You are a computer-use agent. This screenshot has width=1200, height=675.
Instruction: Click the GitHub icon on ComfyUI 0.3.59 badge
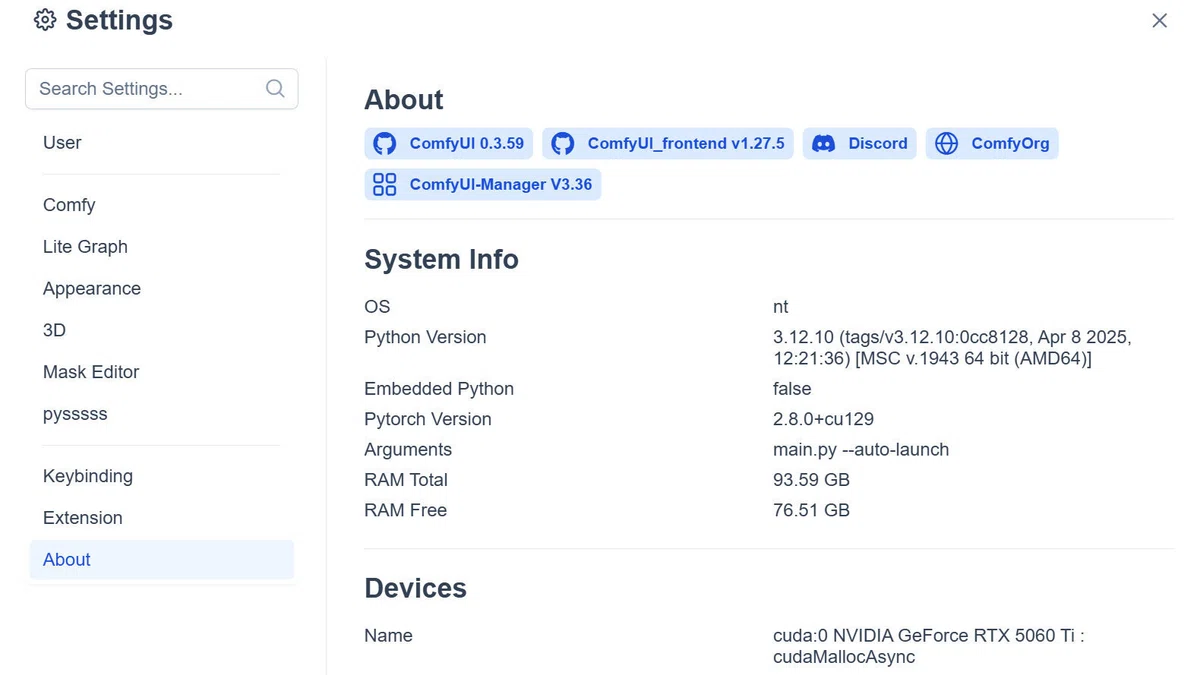tap(385, 144)
